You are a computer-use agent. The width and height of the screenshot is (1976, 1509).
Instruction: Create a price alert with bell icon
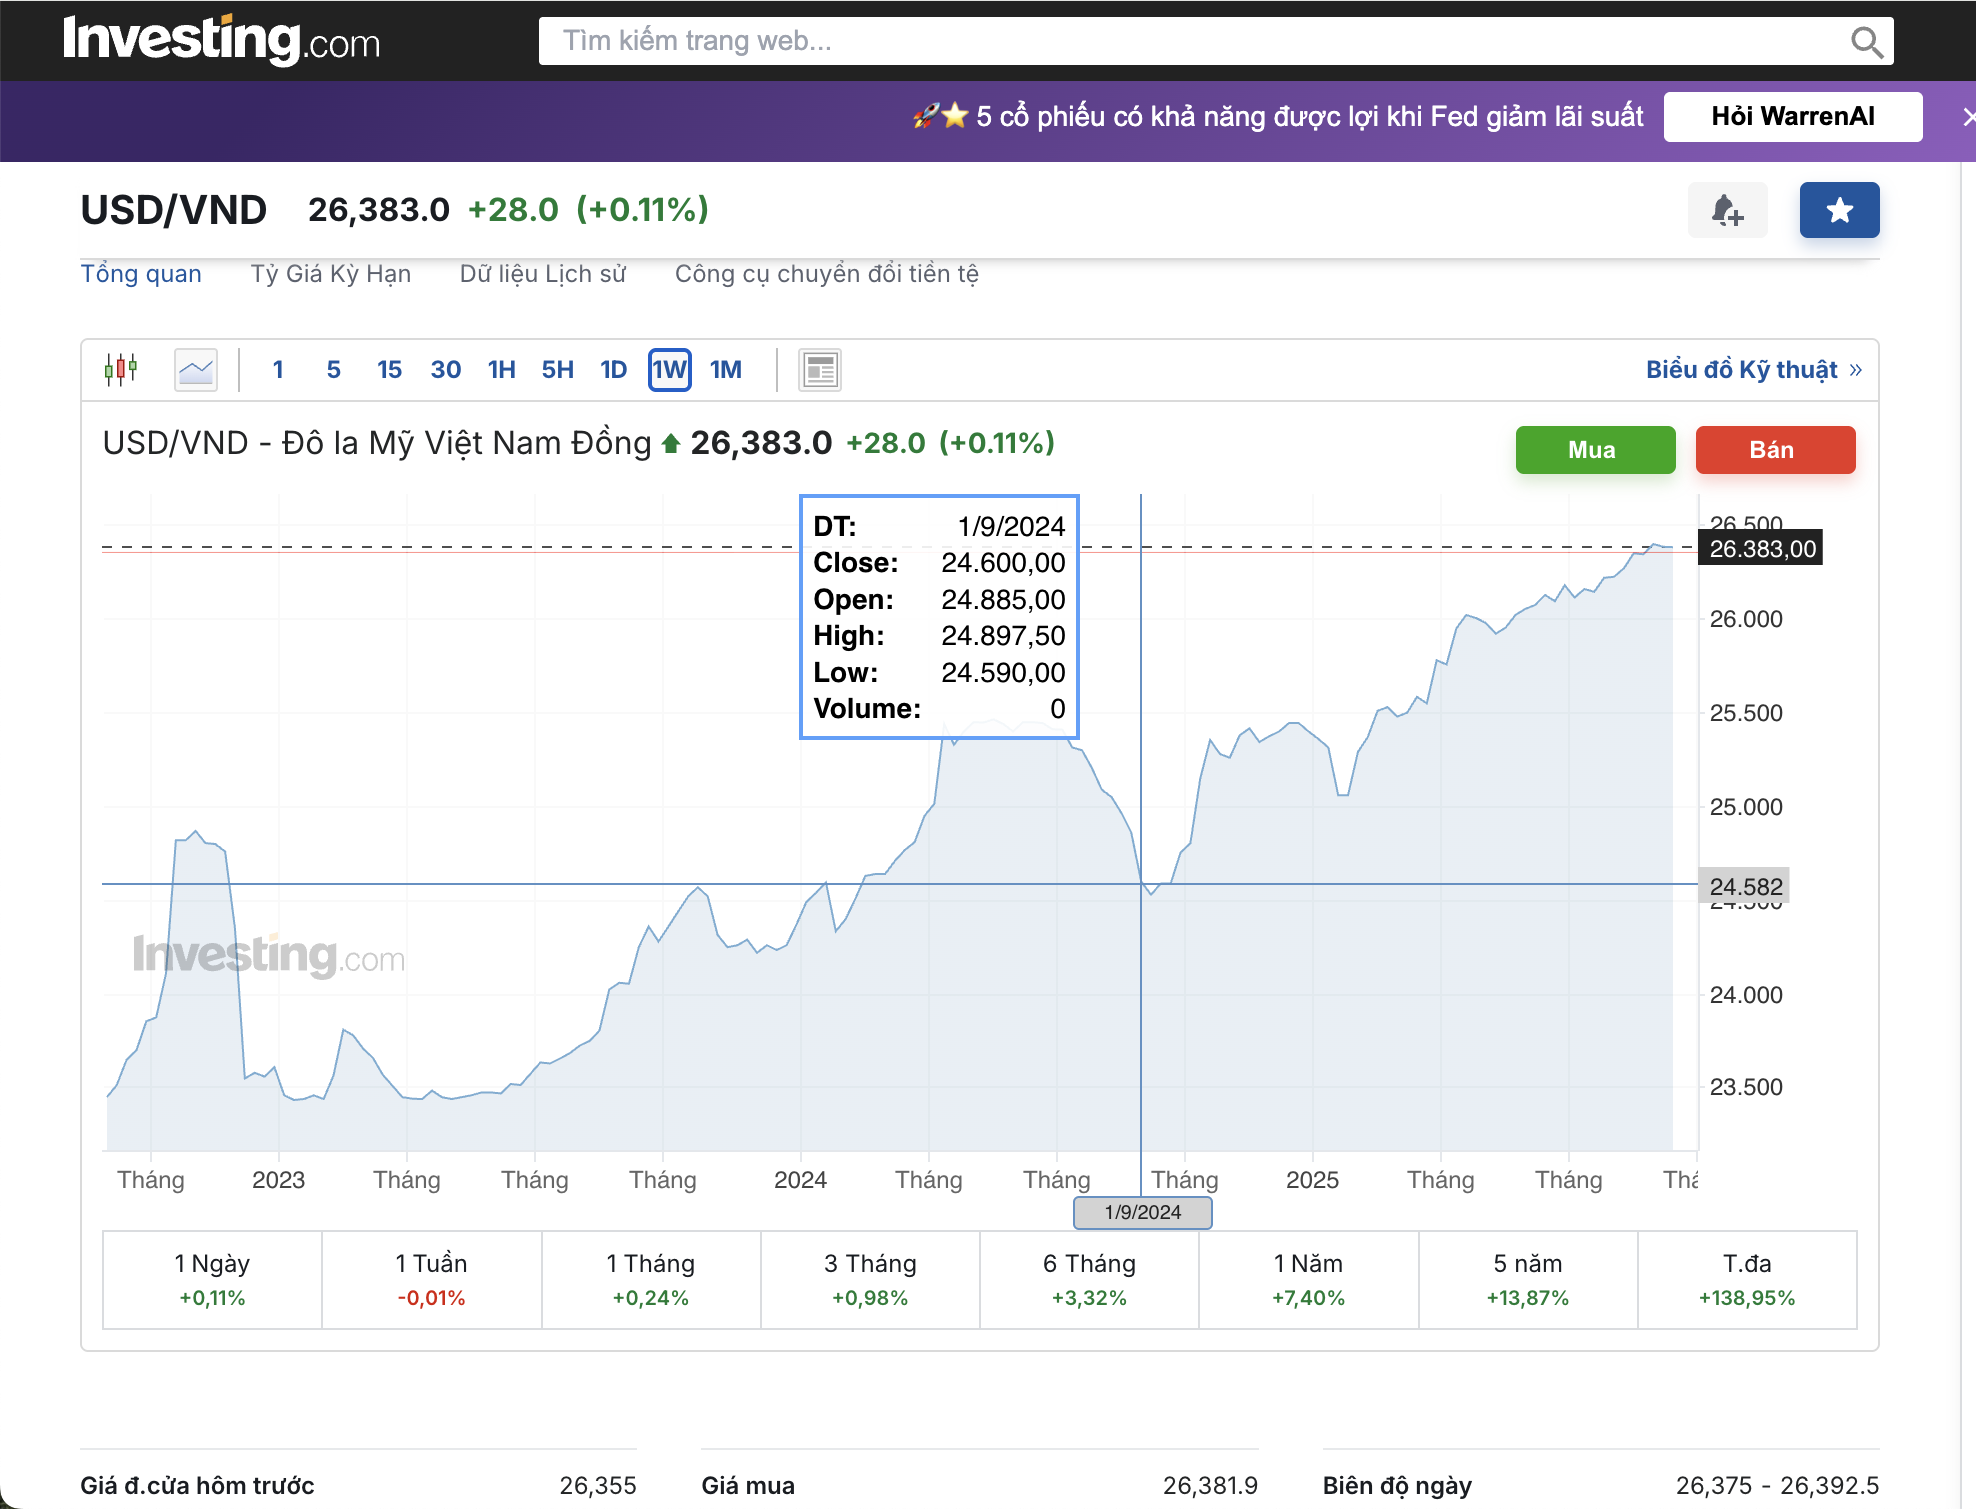[x=1727, y=211]
